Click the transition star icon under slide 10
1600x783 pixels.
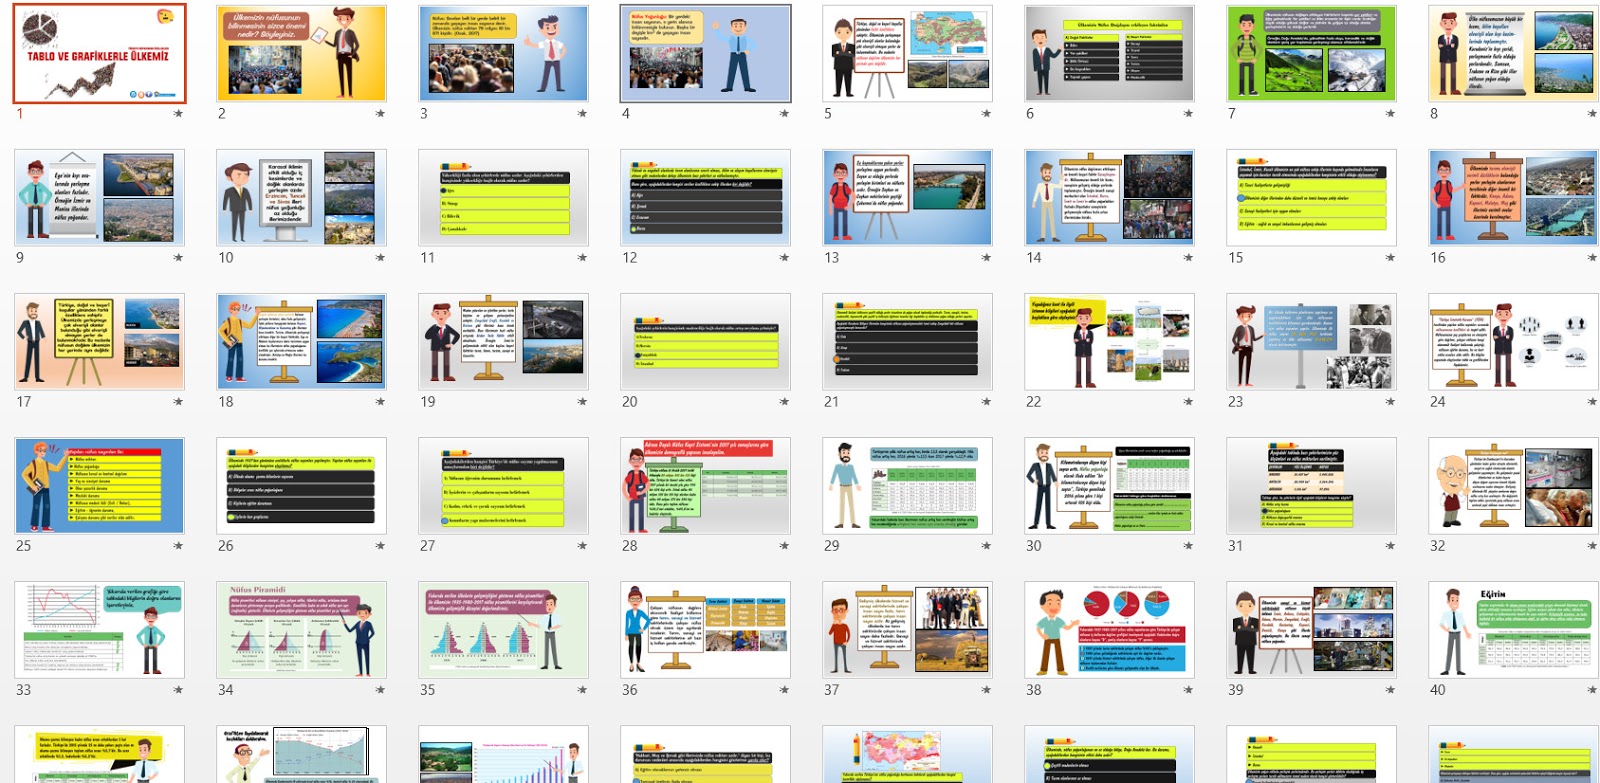point(380,258)
